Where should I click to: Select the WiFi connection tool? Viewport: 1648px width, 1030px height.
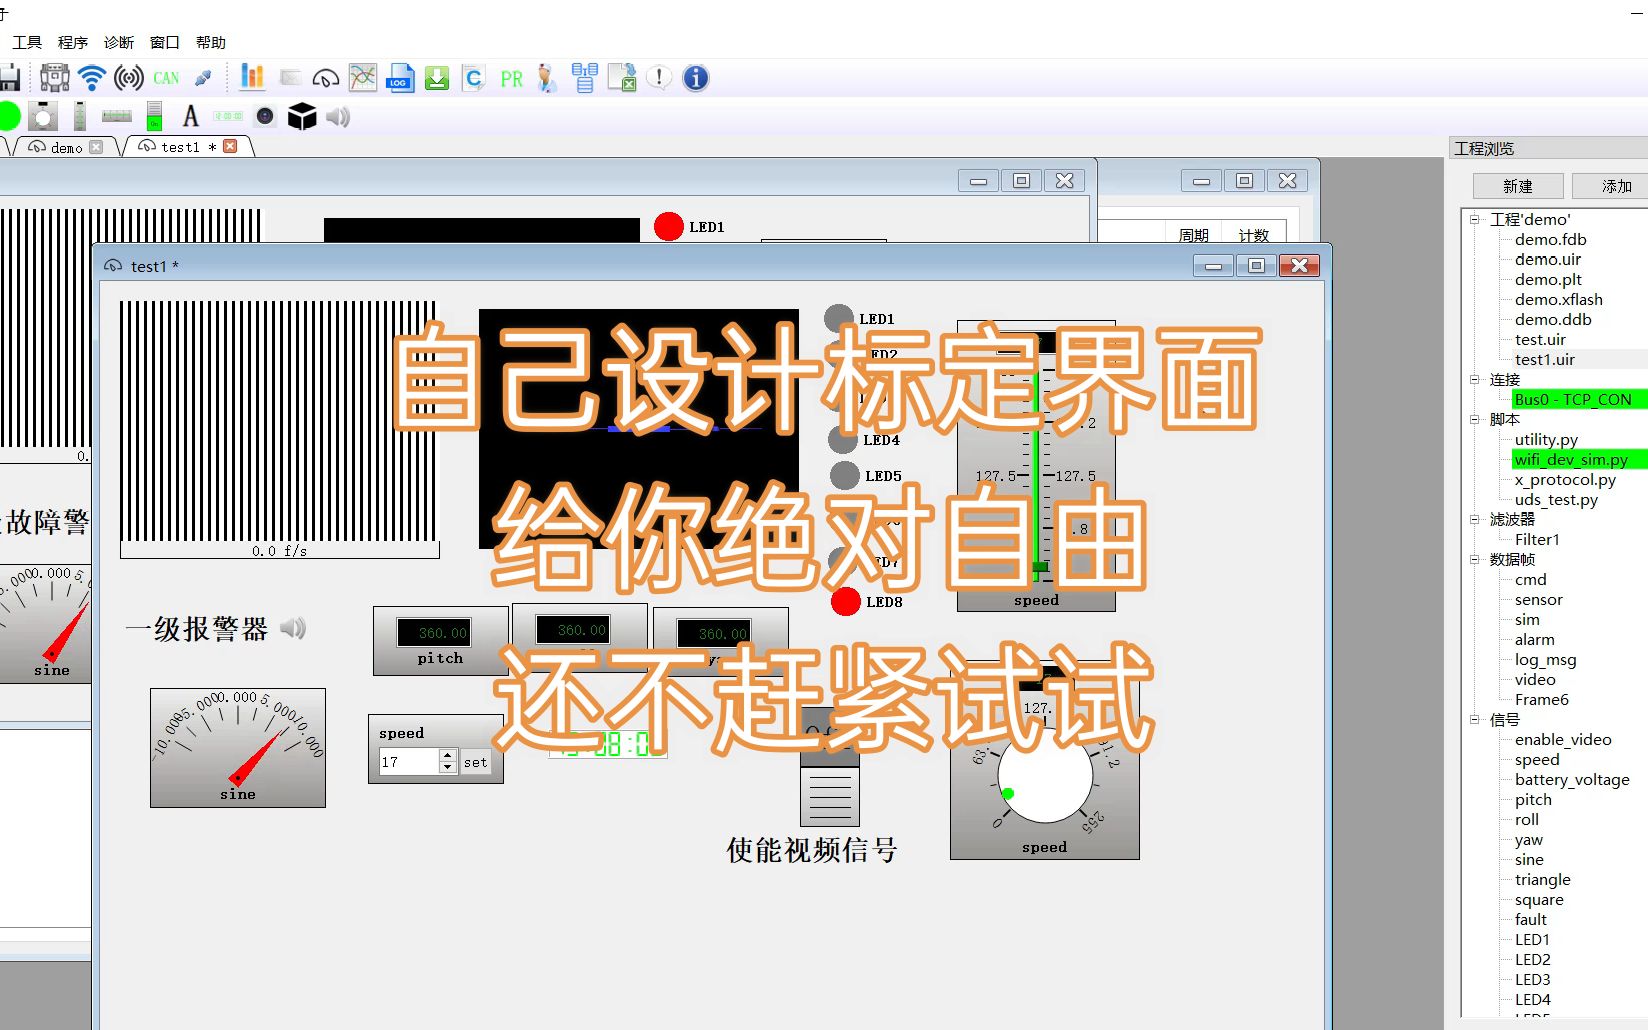click(91, 77)
